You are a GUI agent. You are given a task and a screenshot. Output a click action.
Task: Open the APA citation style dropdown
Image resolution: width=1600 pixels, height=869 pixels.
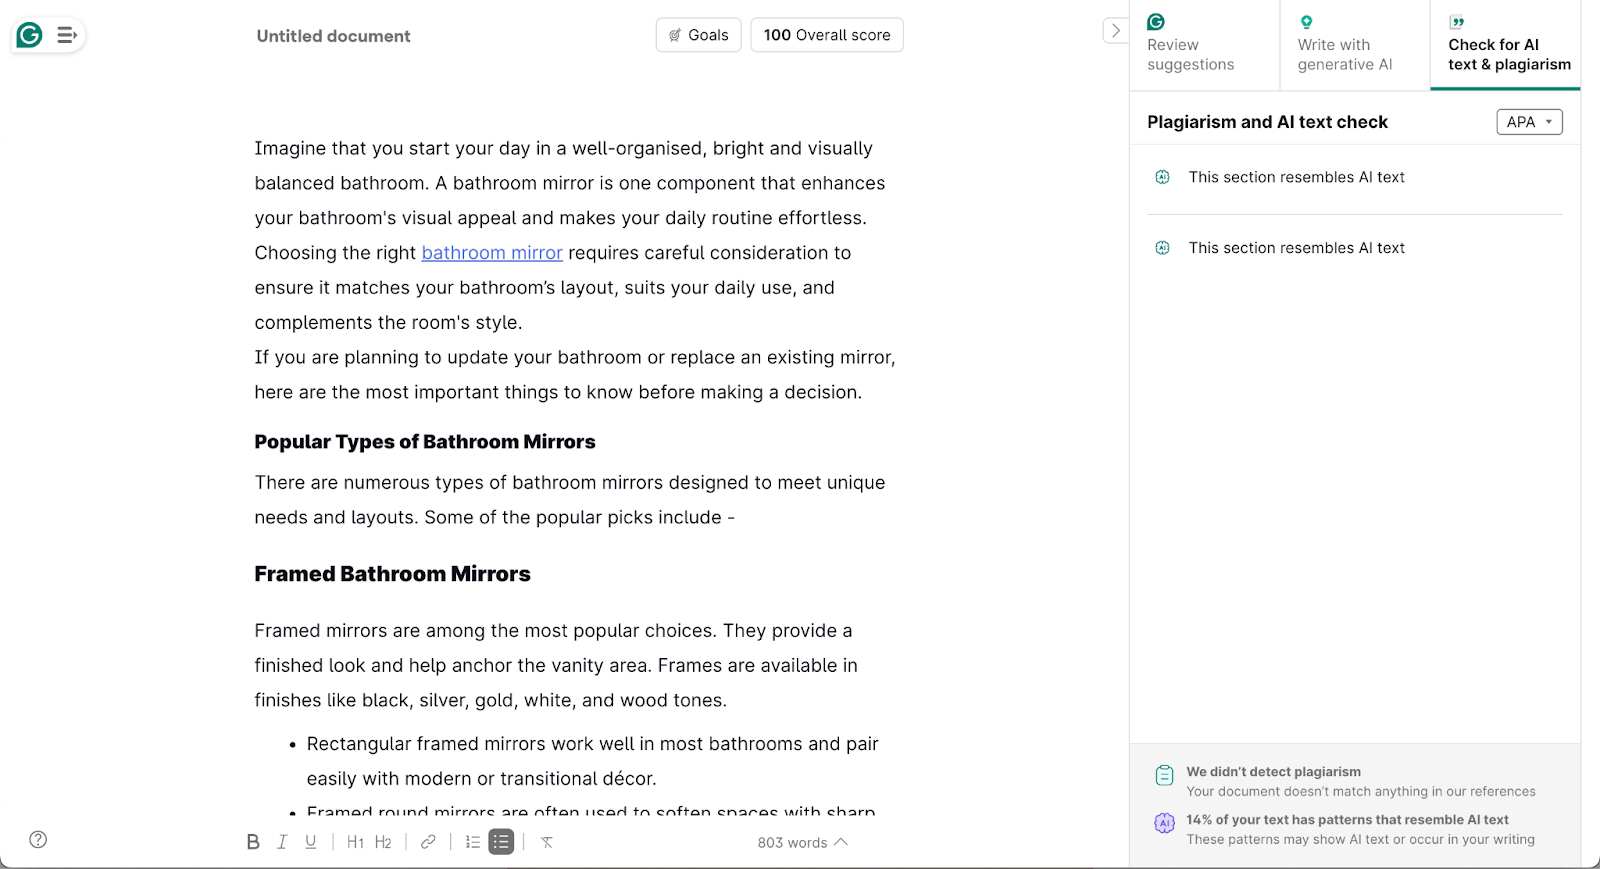[1528, 122]
